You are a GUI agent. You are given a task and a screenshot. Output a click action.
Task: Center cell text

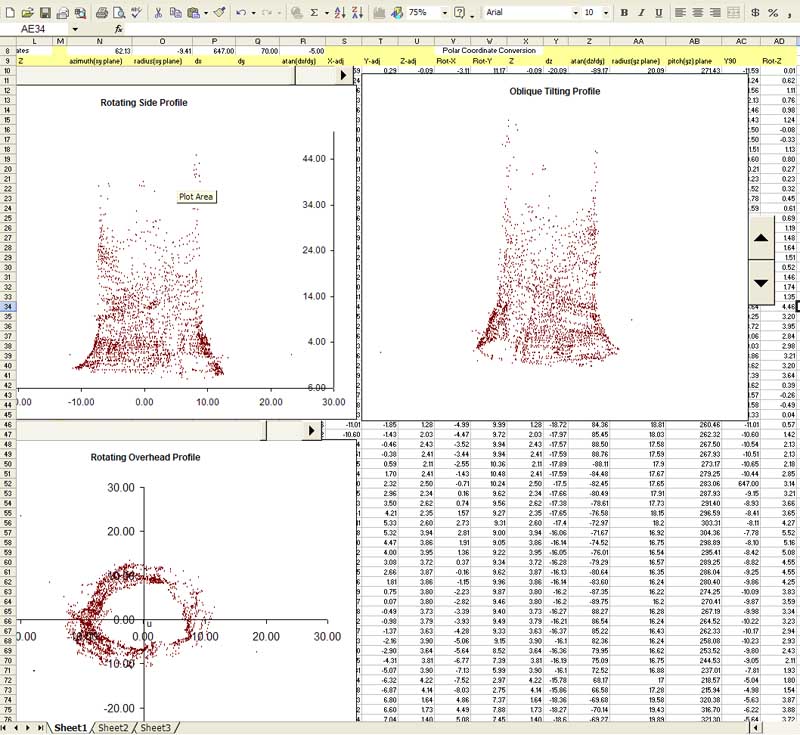[697, 13]
